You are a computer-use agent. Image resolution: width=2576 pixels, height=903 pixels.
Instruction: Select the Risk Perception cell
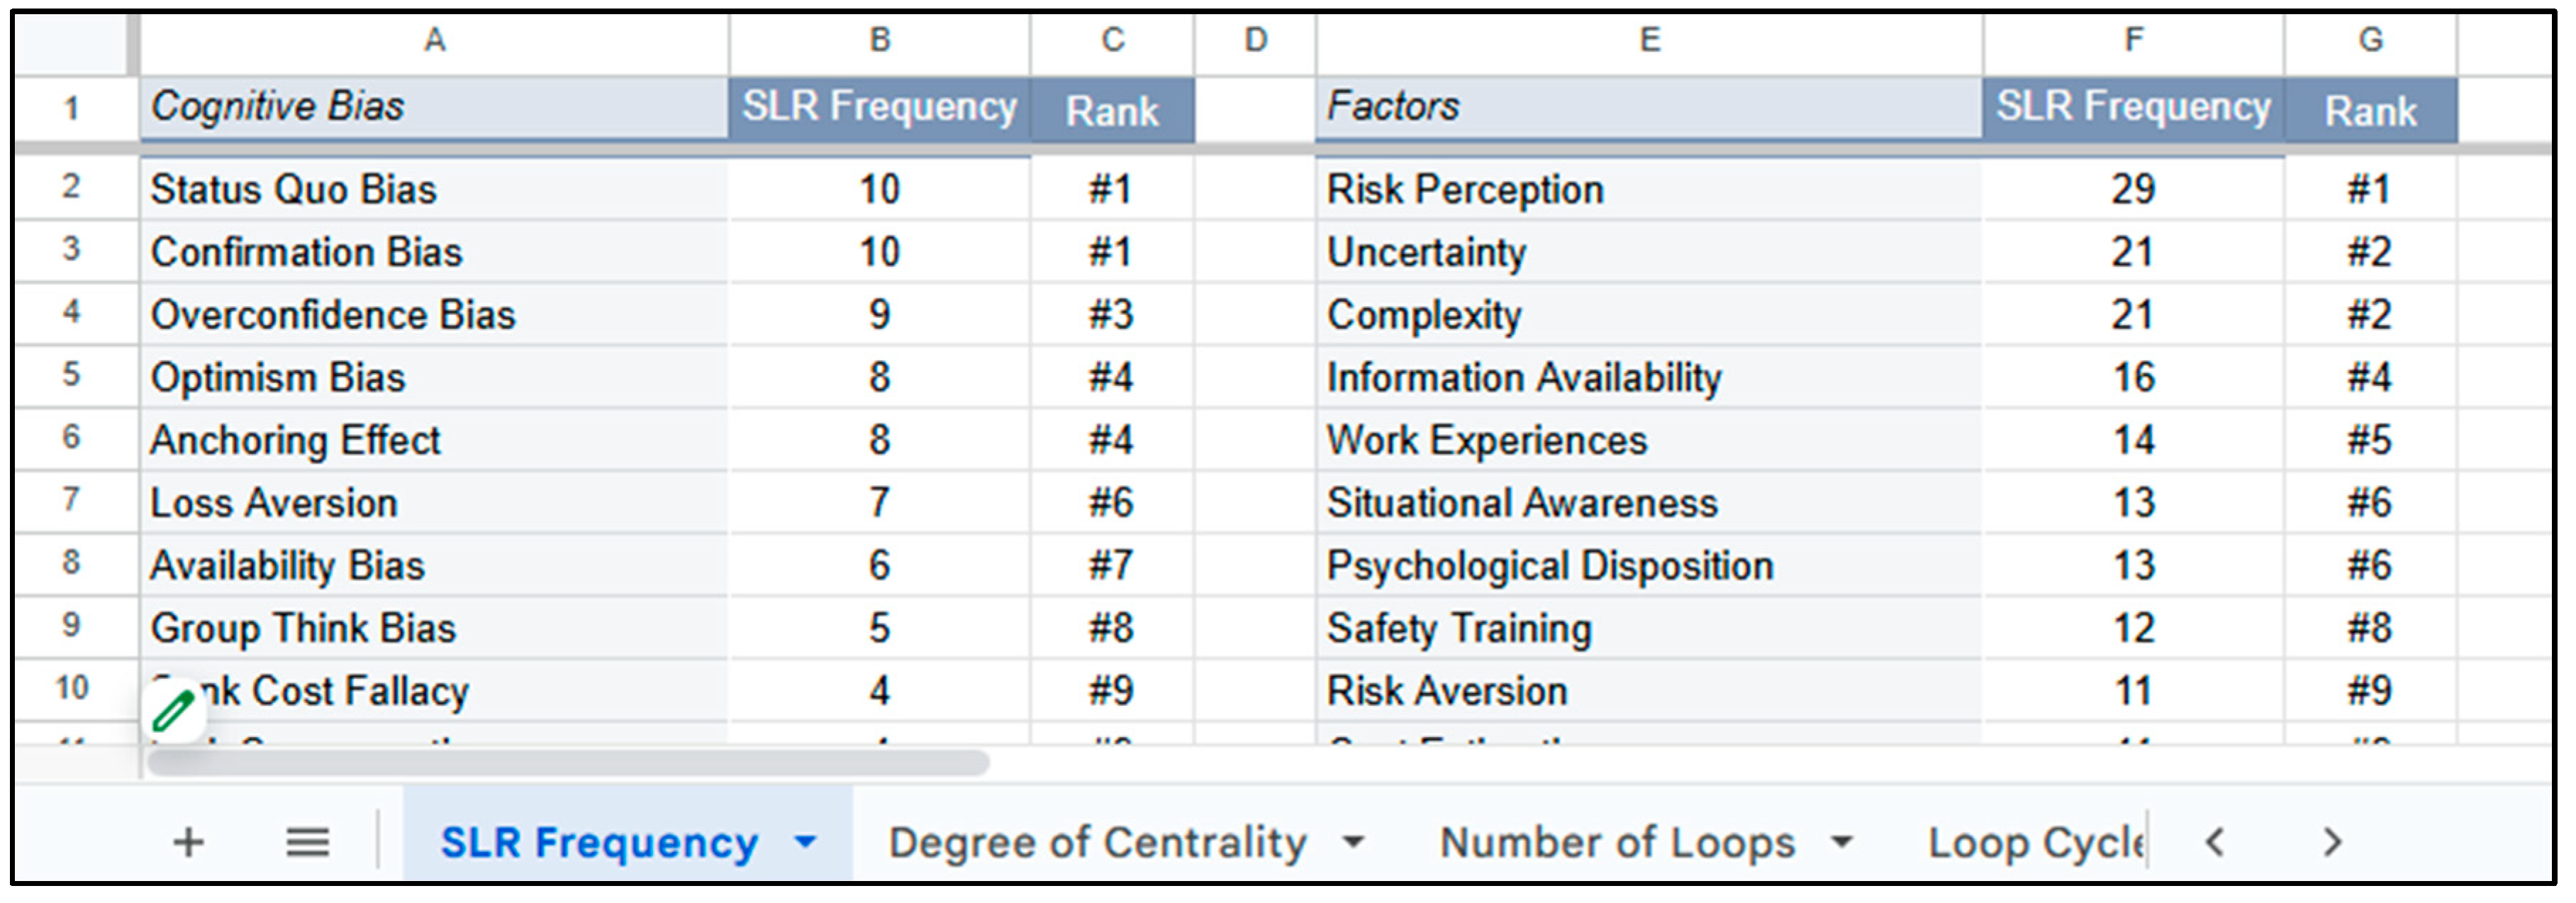(x=1649, y=189)
